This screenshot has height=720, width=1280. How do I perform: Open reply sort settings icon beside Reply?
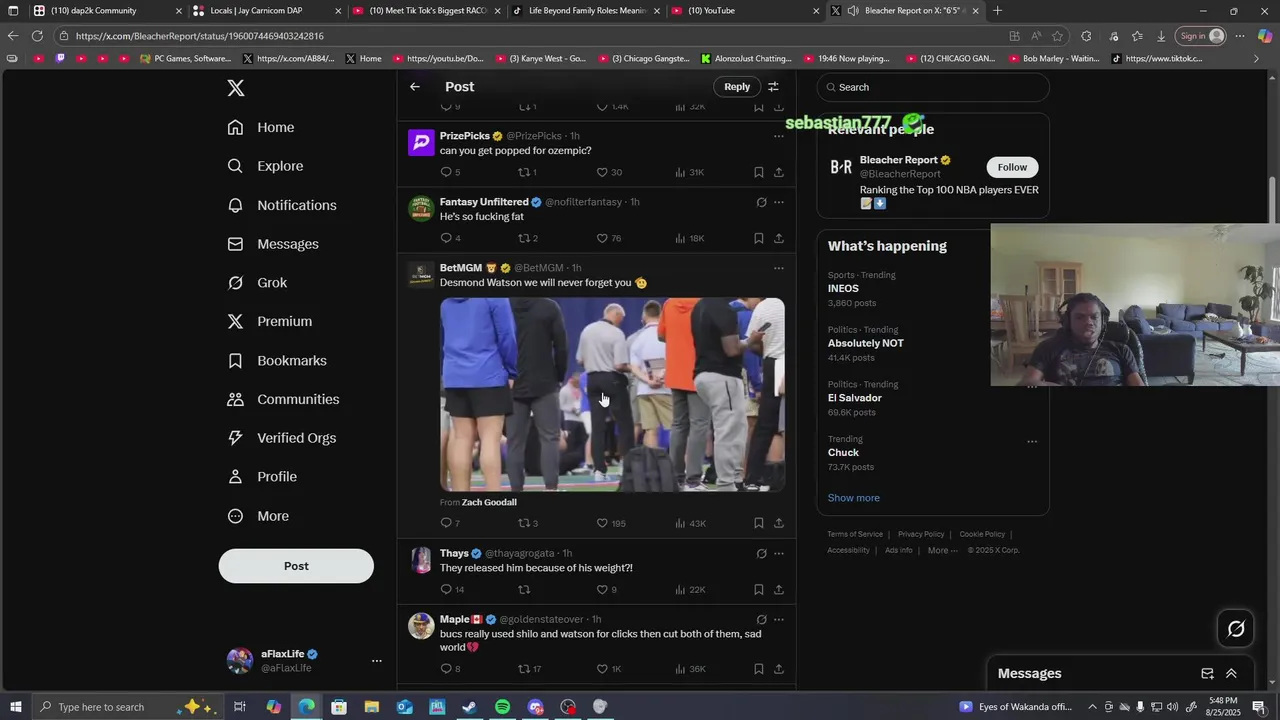[773, 87]
